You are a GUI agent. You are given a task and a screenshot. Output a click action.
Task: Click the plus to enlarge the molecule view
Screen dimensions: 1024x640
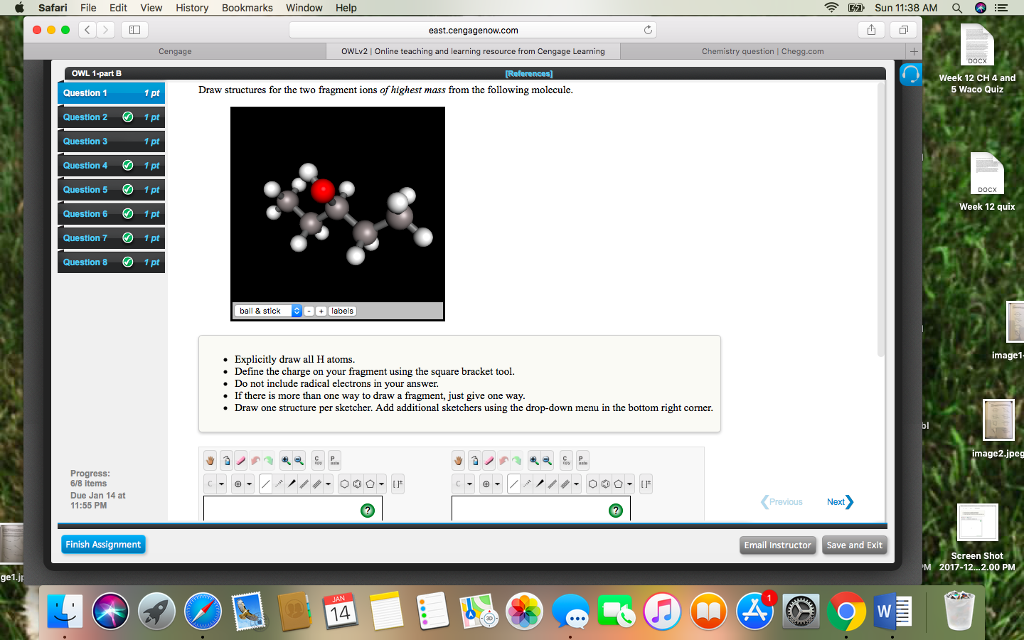point(321,310)
